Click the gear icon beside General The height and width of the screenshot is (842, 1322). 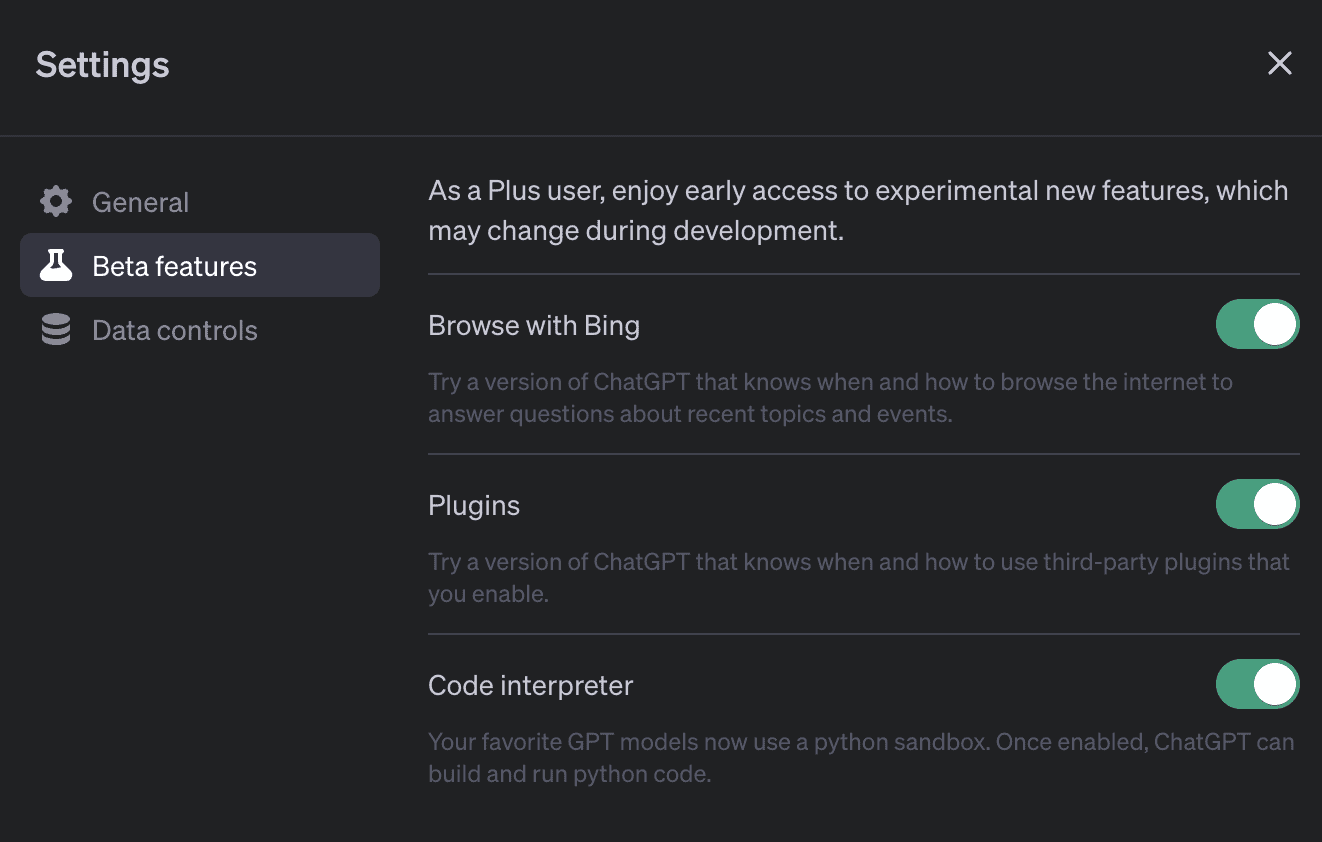(x=56, y=202)
